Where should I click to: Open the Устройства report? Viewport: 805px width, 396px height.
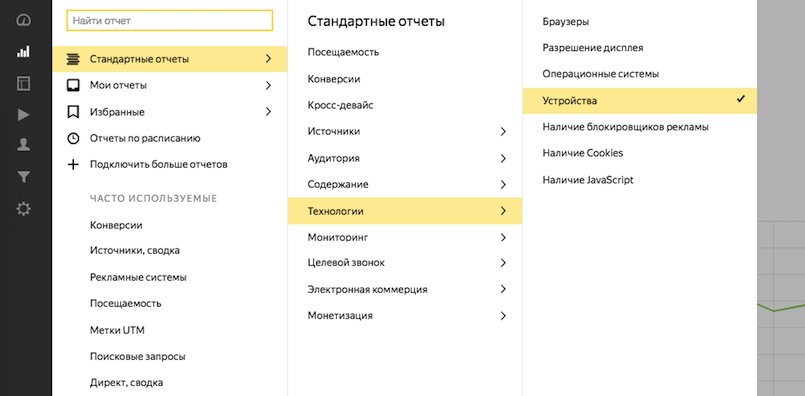(x=640, y=101)
